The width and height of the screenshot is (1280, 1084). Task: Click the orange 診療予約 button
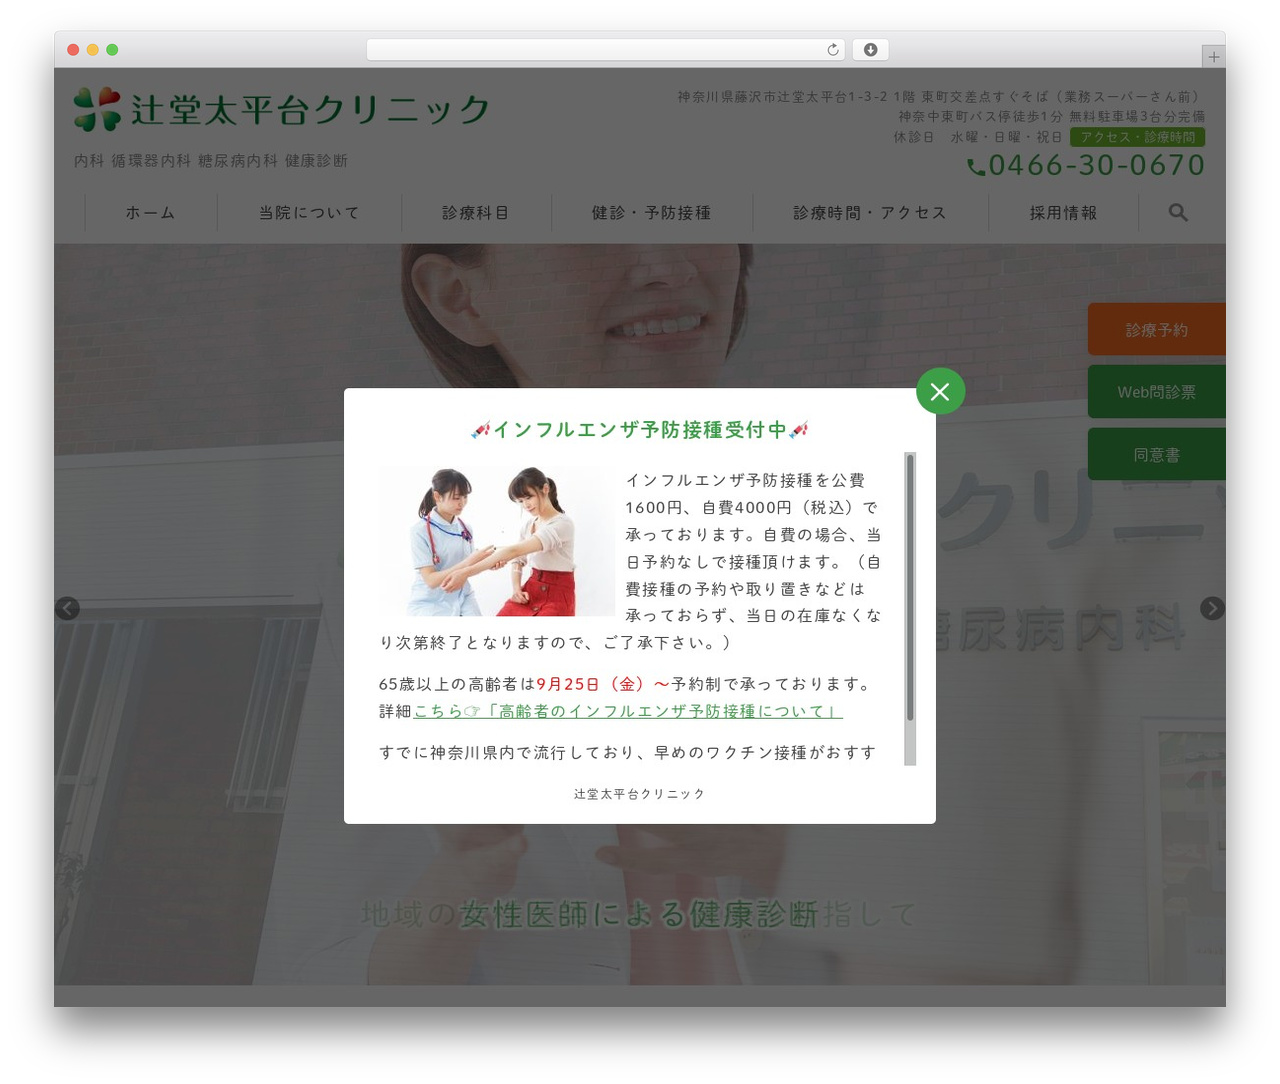(1156, 330)
